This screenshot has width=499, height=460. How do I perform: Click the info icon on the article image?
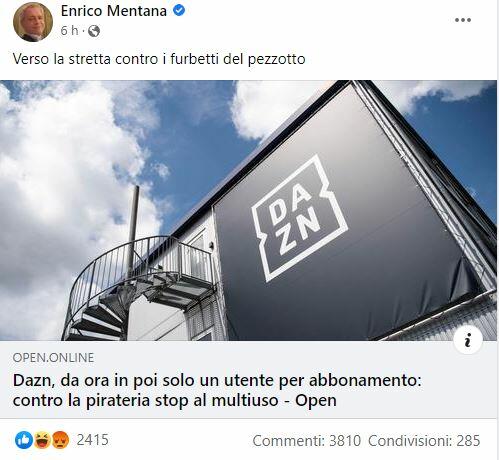[x=468, y=341]
